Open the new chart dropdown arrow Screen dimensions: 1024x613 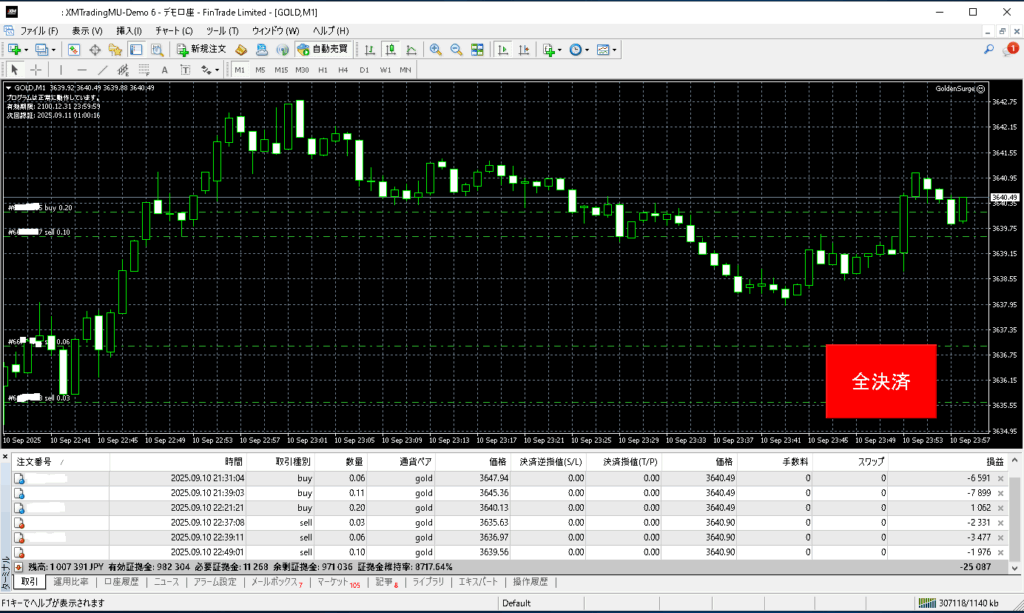pos(26,49)
